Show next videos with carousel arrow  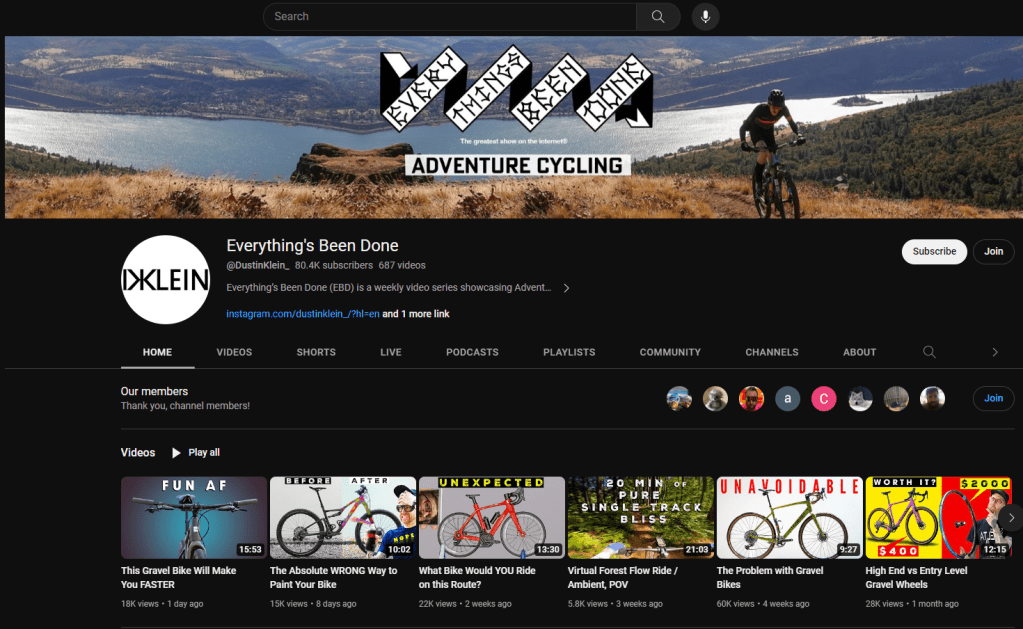(1011, 517)
